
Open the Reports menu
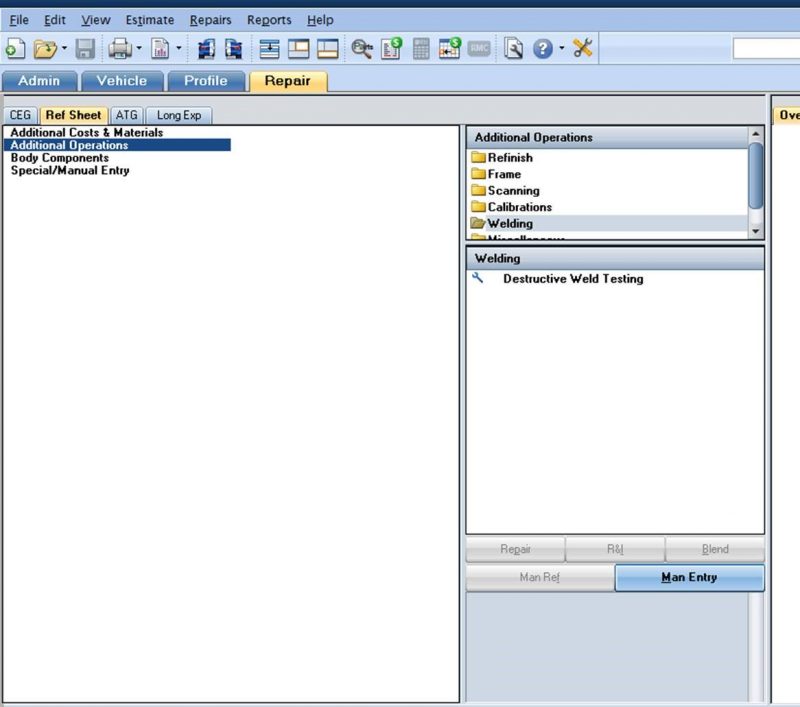pos(269,20)
